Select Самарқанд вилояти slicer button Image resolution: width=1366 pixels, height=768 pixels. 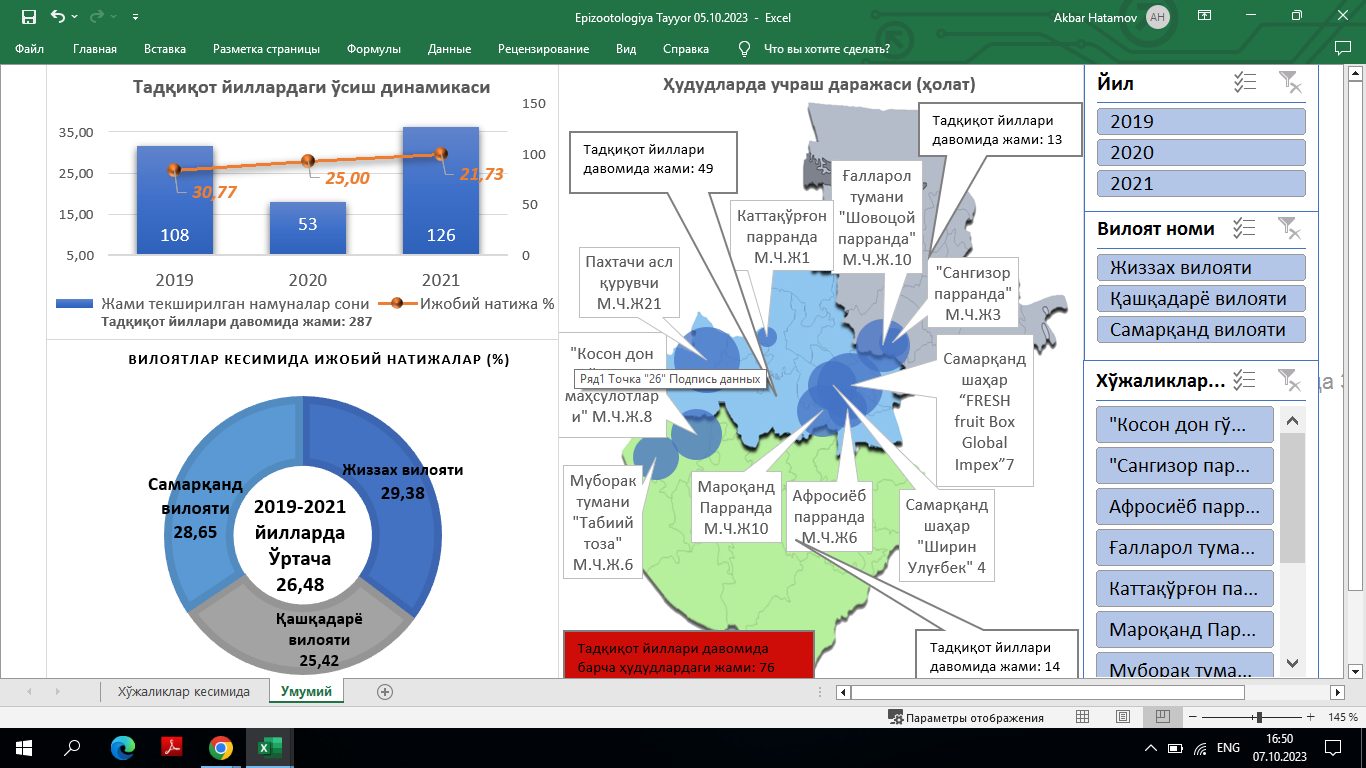coord(1201,329)
